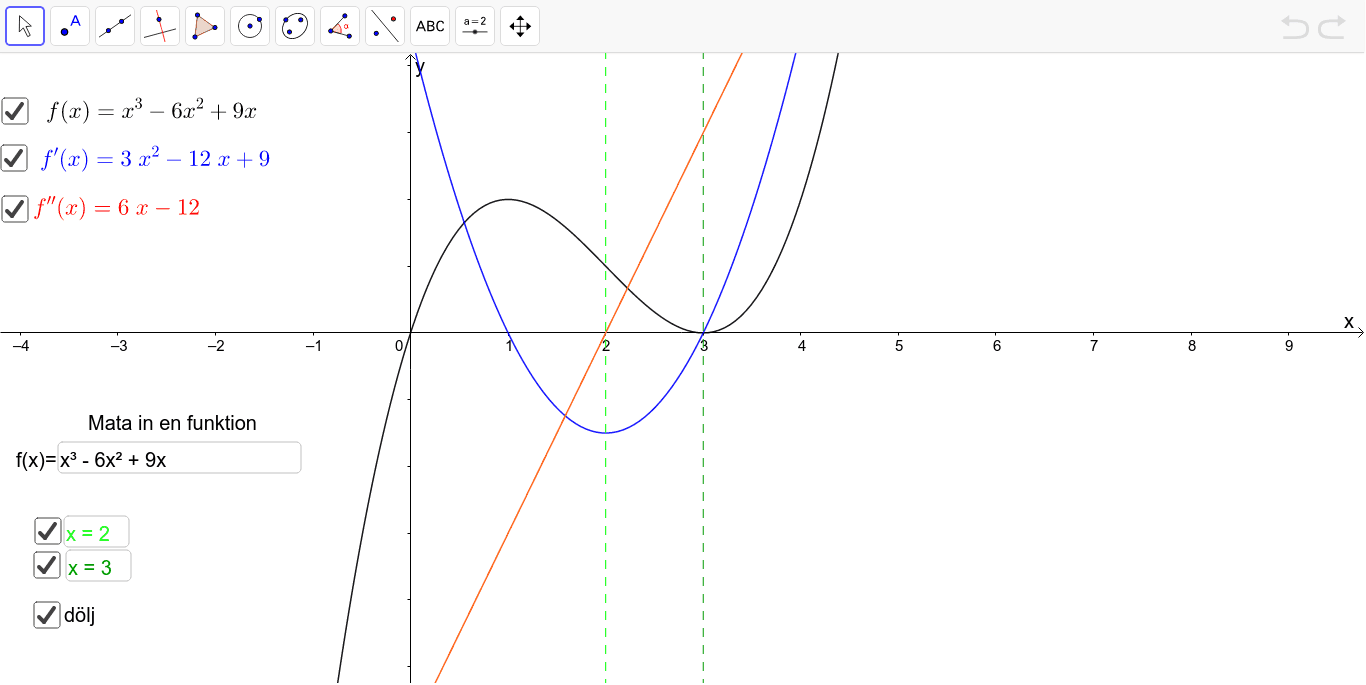Choose Circle with center through point tool

click(250, 26)
